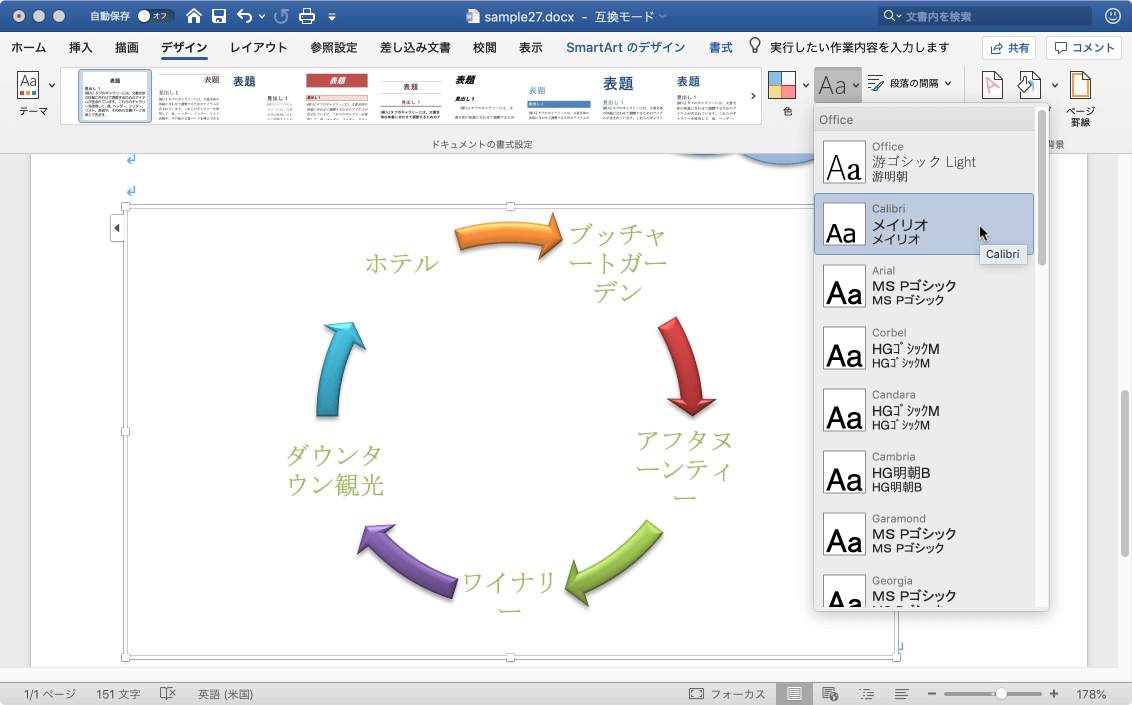Open the SmartArt のデザイン tab
Image resolution: width=1132 pixels, height=705 pixels.
click(x=625, y=48)
